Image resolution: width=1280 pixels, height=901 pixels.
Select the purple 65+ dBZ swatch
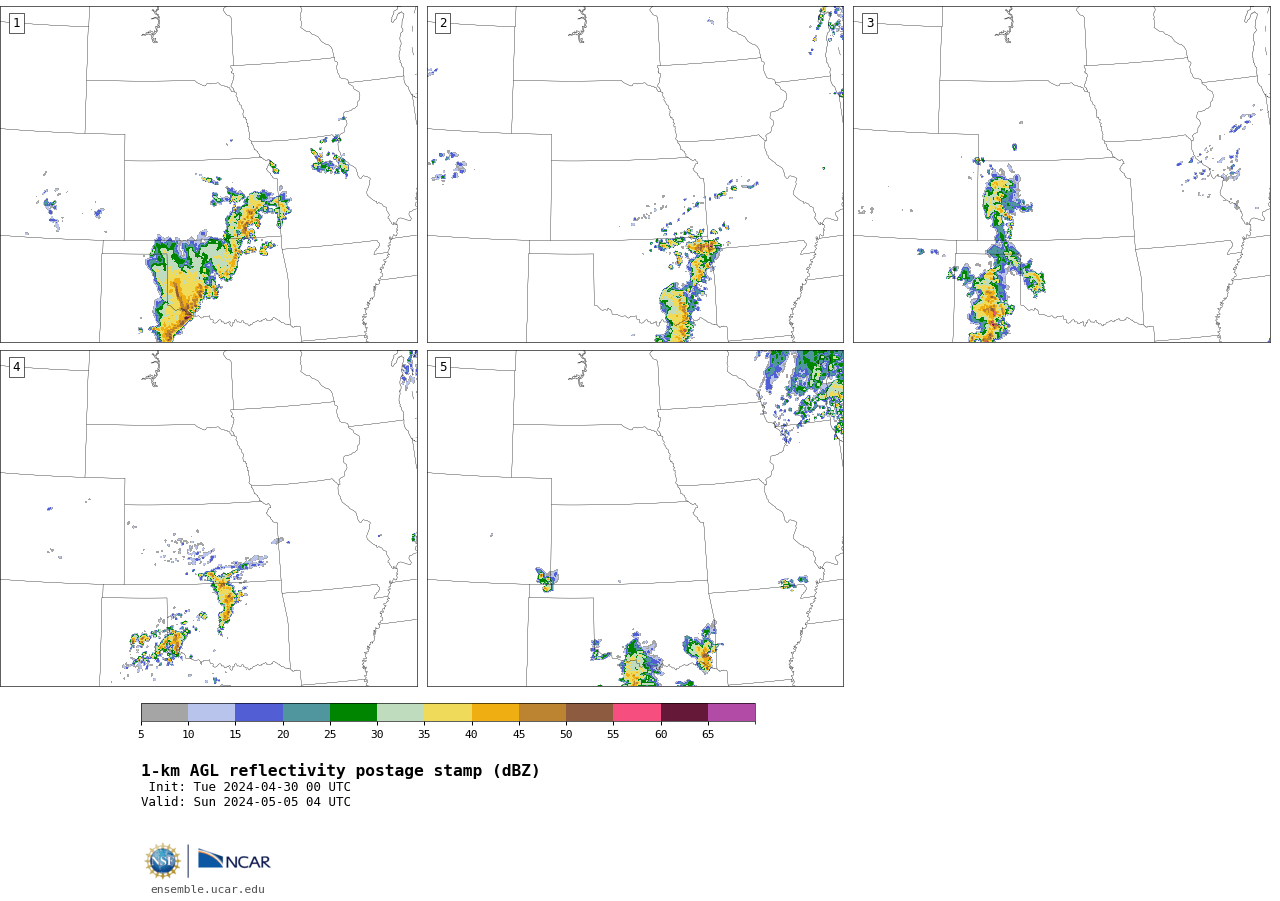[x=731, y=713]
